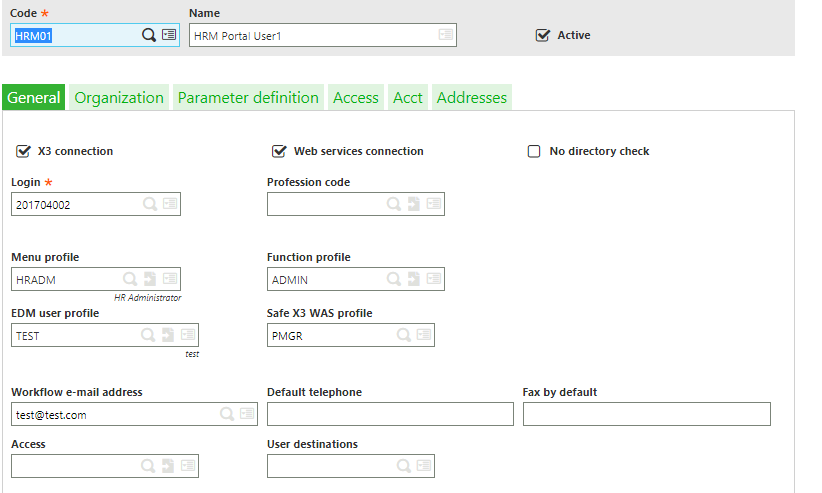Click the jump-to arrow icon in Access field
Screen dimensions: 822x493
(168, 465)
